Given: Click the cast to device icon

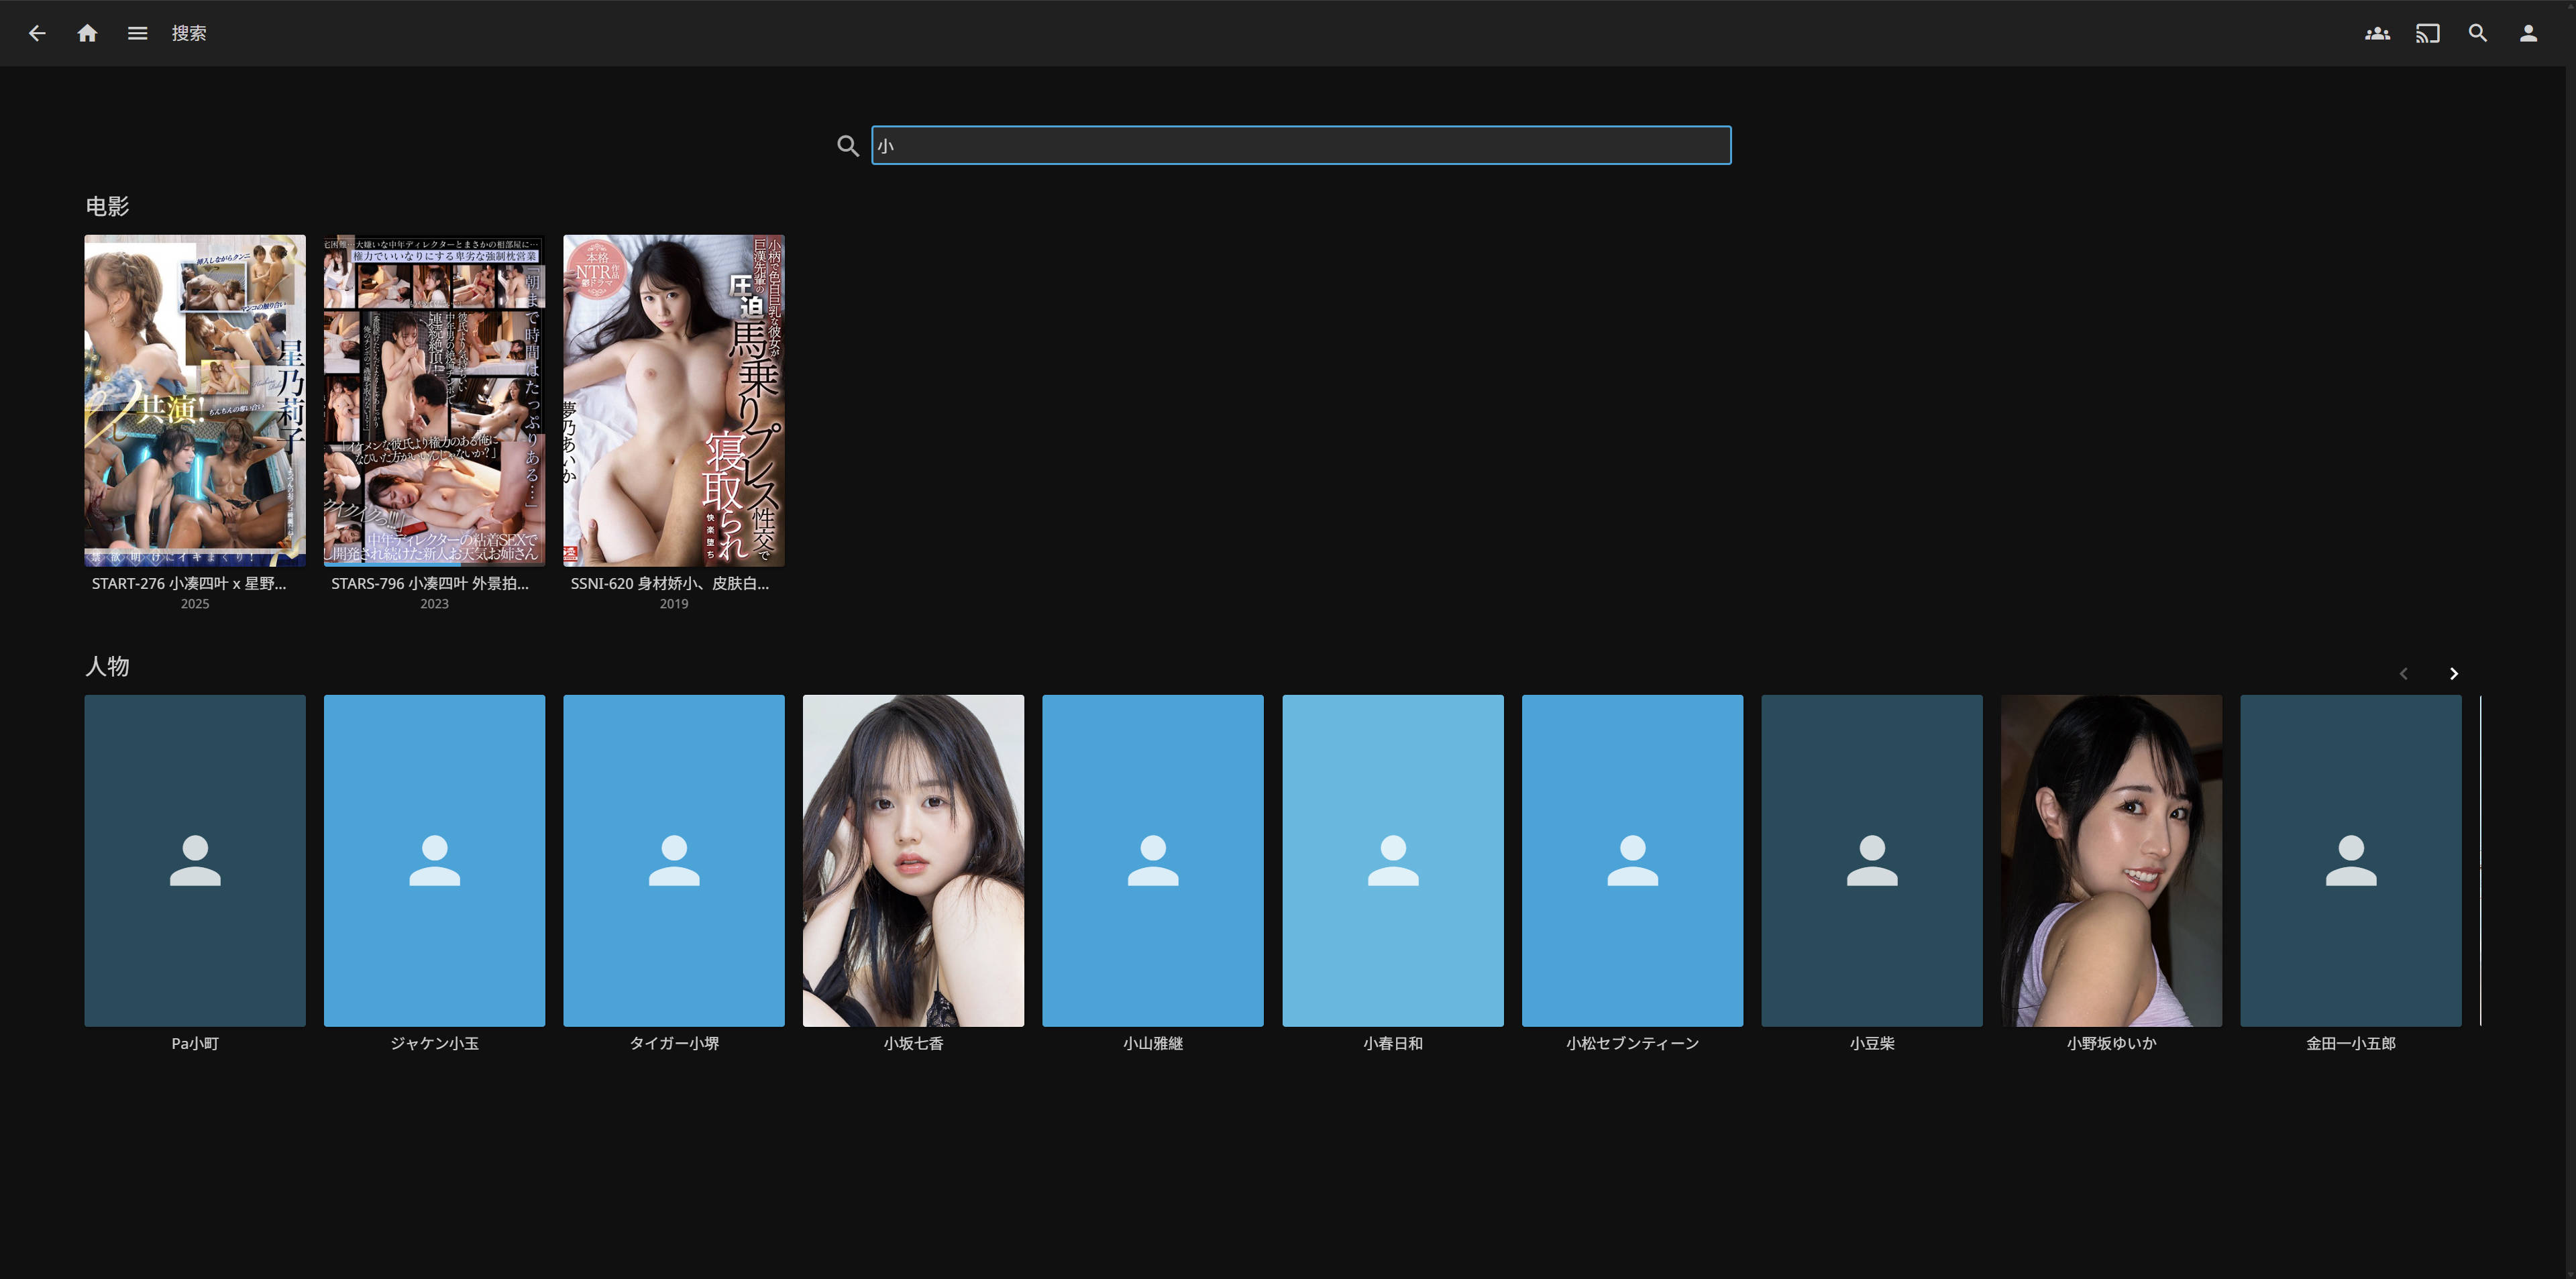Looking at the screenshot, I should pyautogui.click(x=2427, y=33).
